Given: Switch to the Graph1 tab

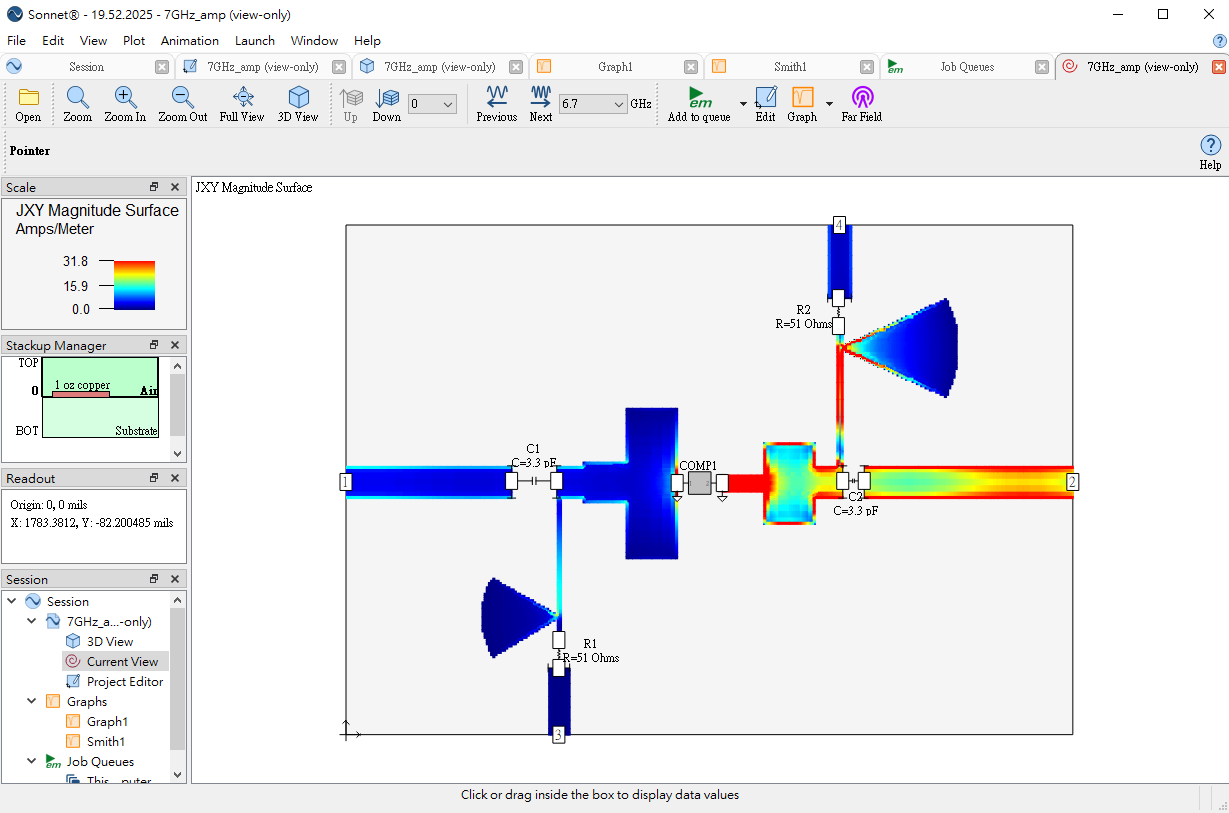Looking at the screenshot, I should click(x=615, y=67).
